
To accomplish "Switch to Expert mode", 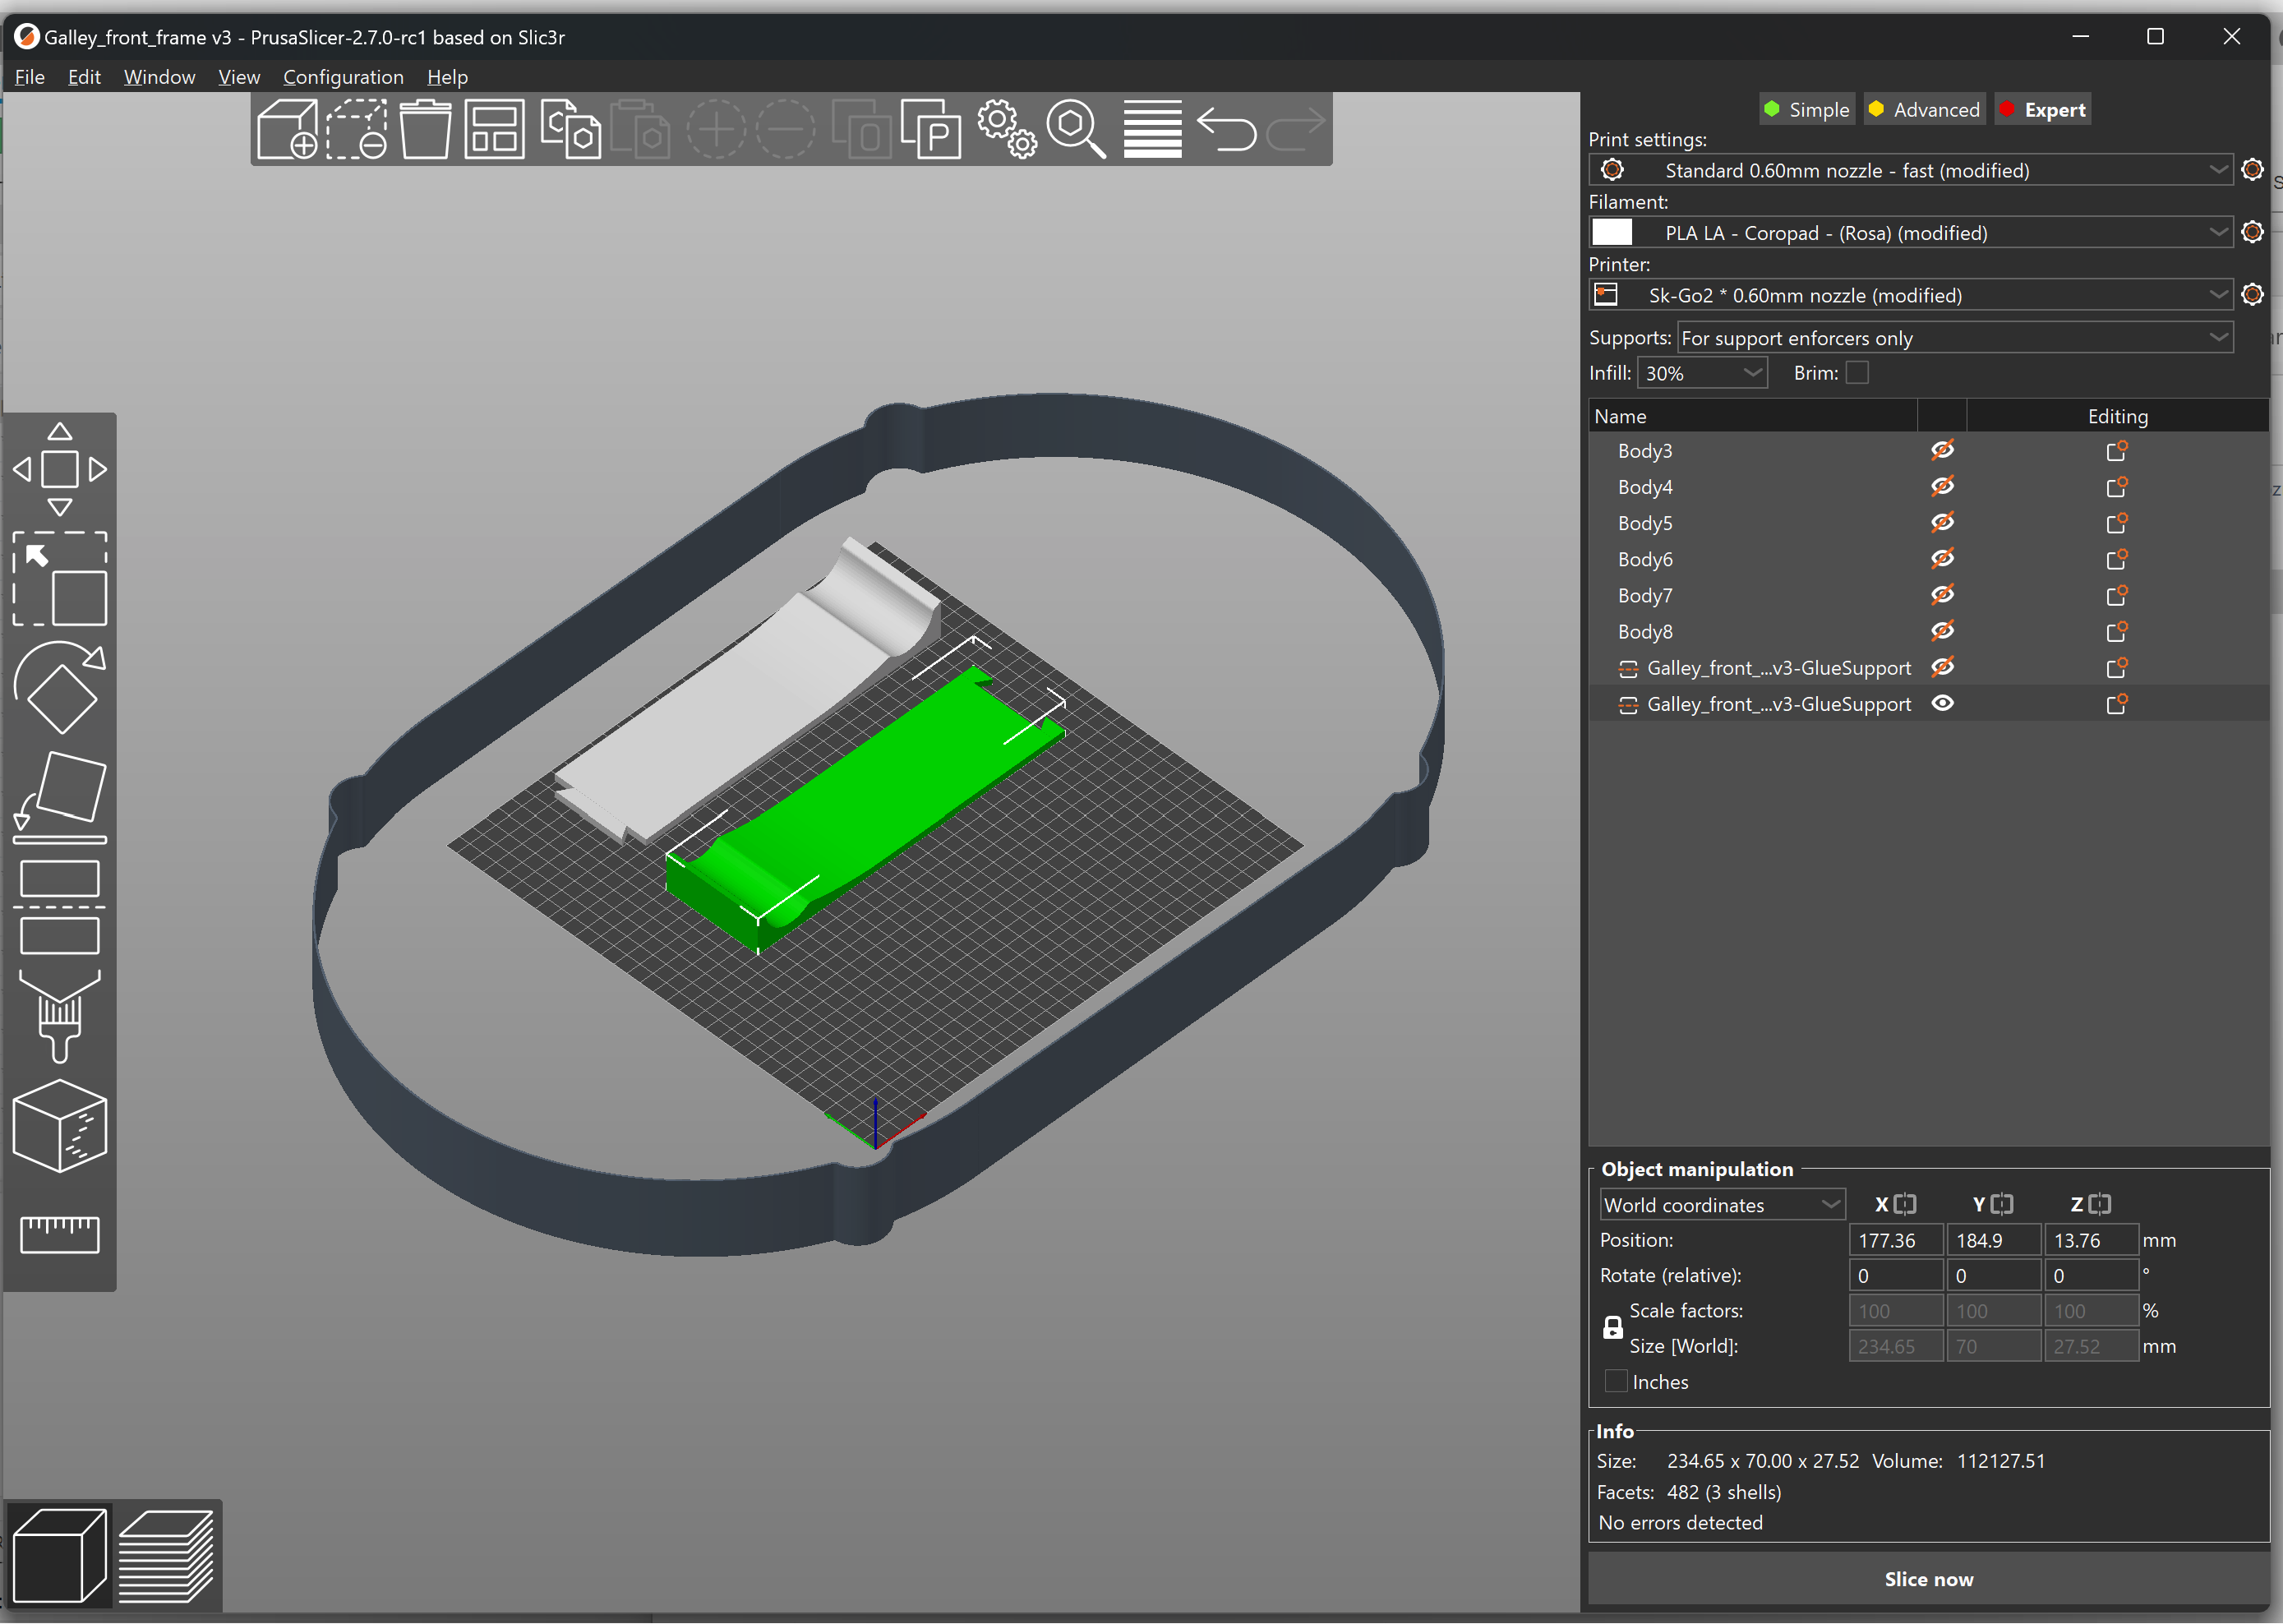I will (2042, 110).
